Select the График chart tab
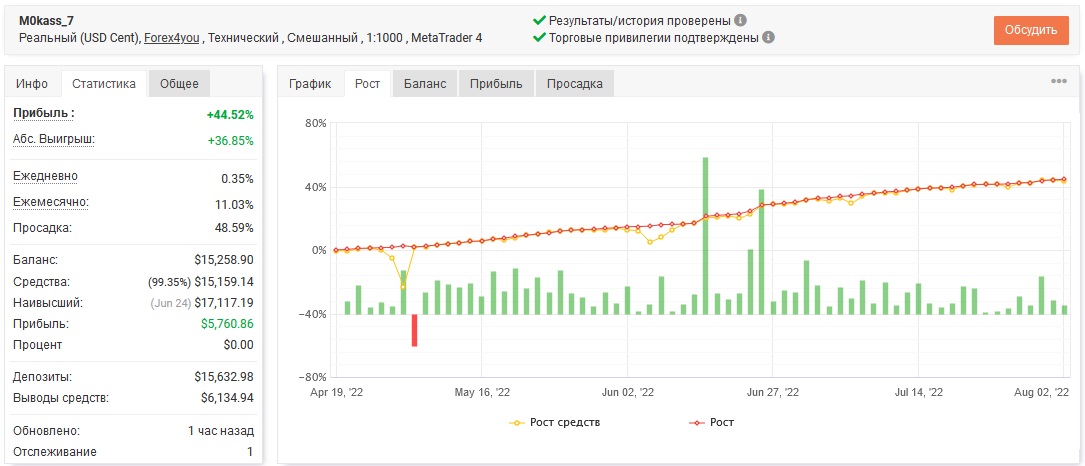This screenshot has width=1085, height=466. pos(311,84)
